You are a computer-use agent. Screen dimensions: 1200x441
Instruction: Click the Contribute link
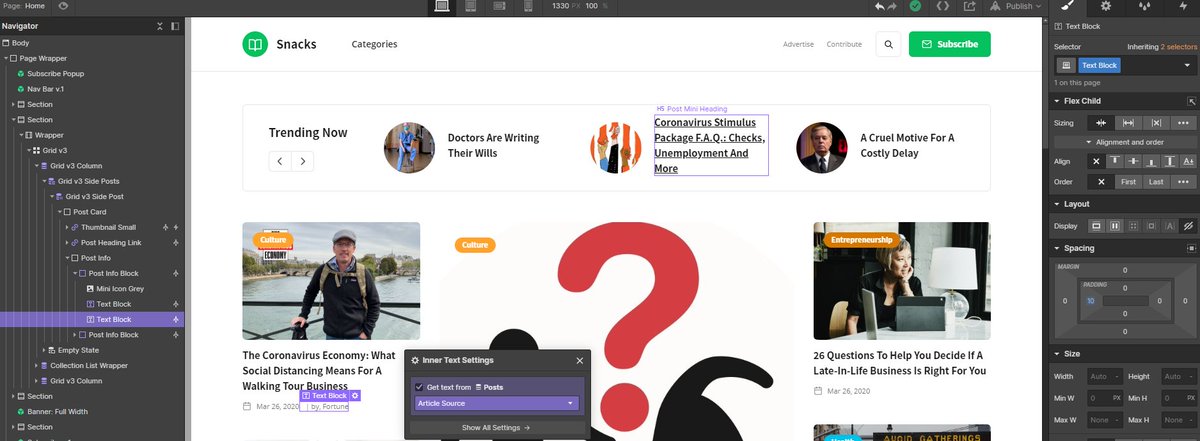pos(844,44)
